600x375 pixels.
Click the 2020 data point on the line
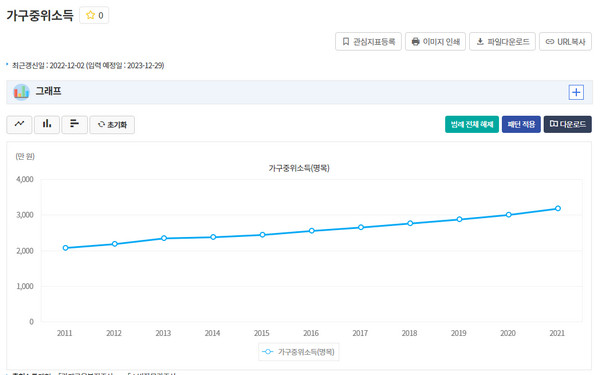(x=509, y=215)
